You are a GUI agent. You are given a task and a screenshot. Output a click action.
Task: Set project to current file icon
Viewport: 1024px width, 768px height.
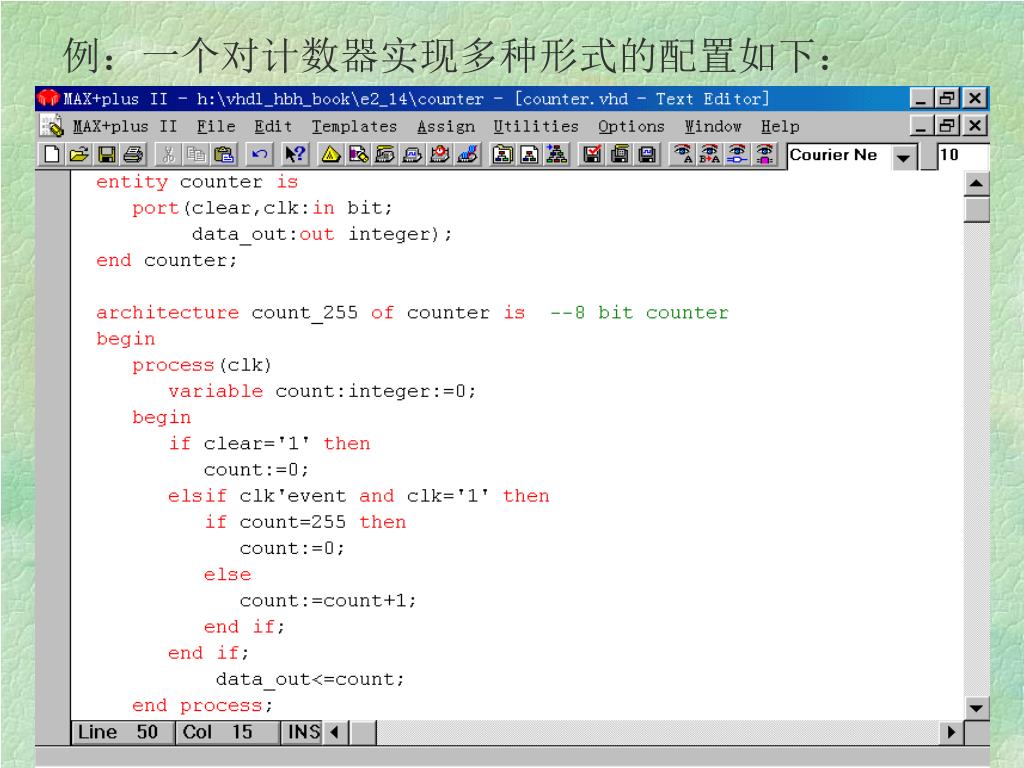[530, 155]
